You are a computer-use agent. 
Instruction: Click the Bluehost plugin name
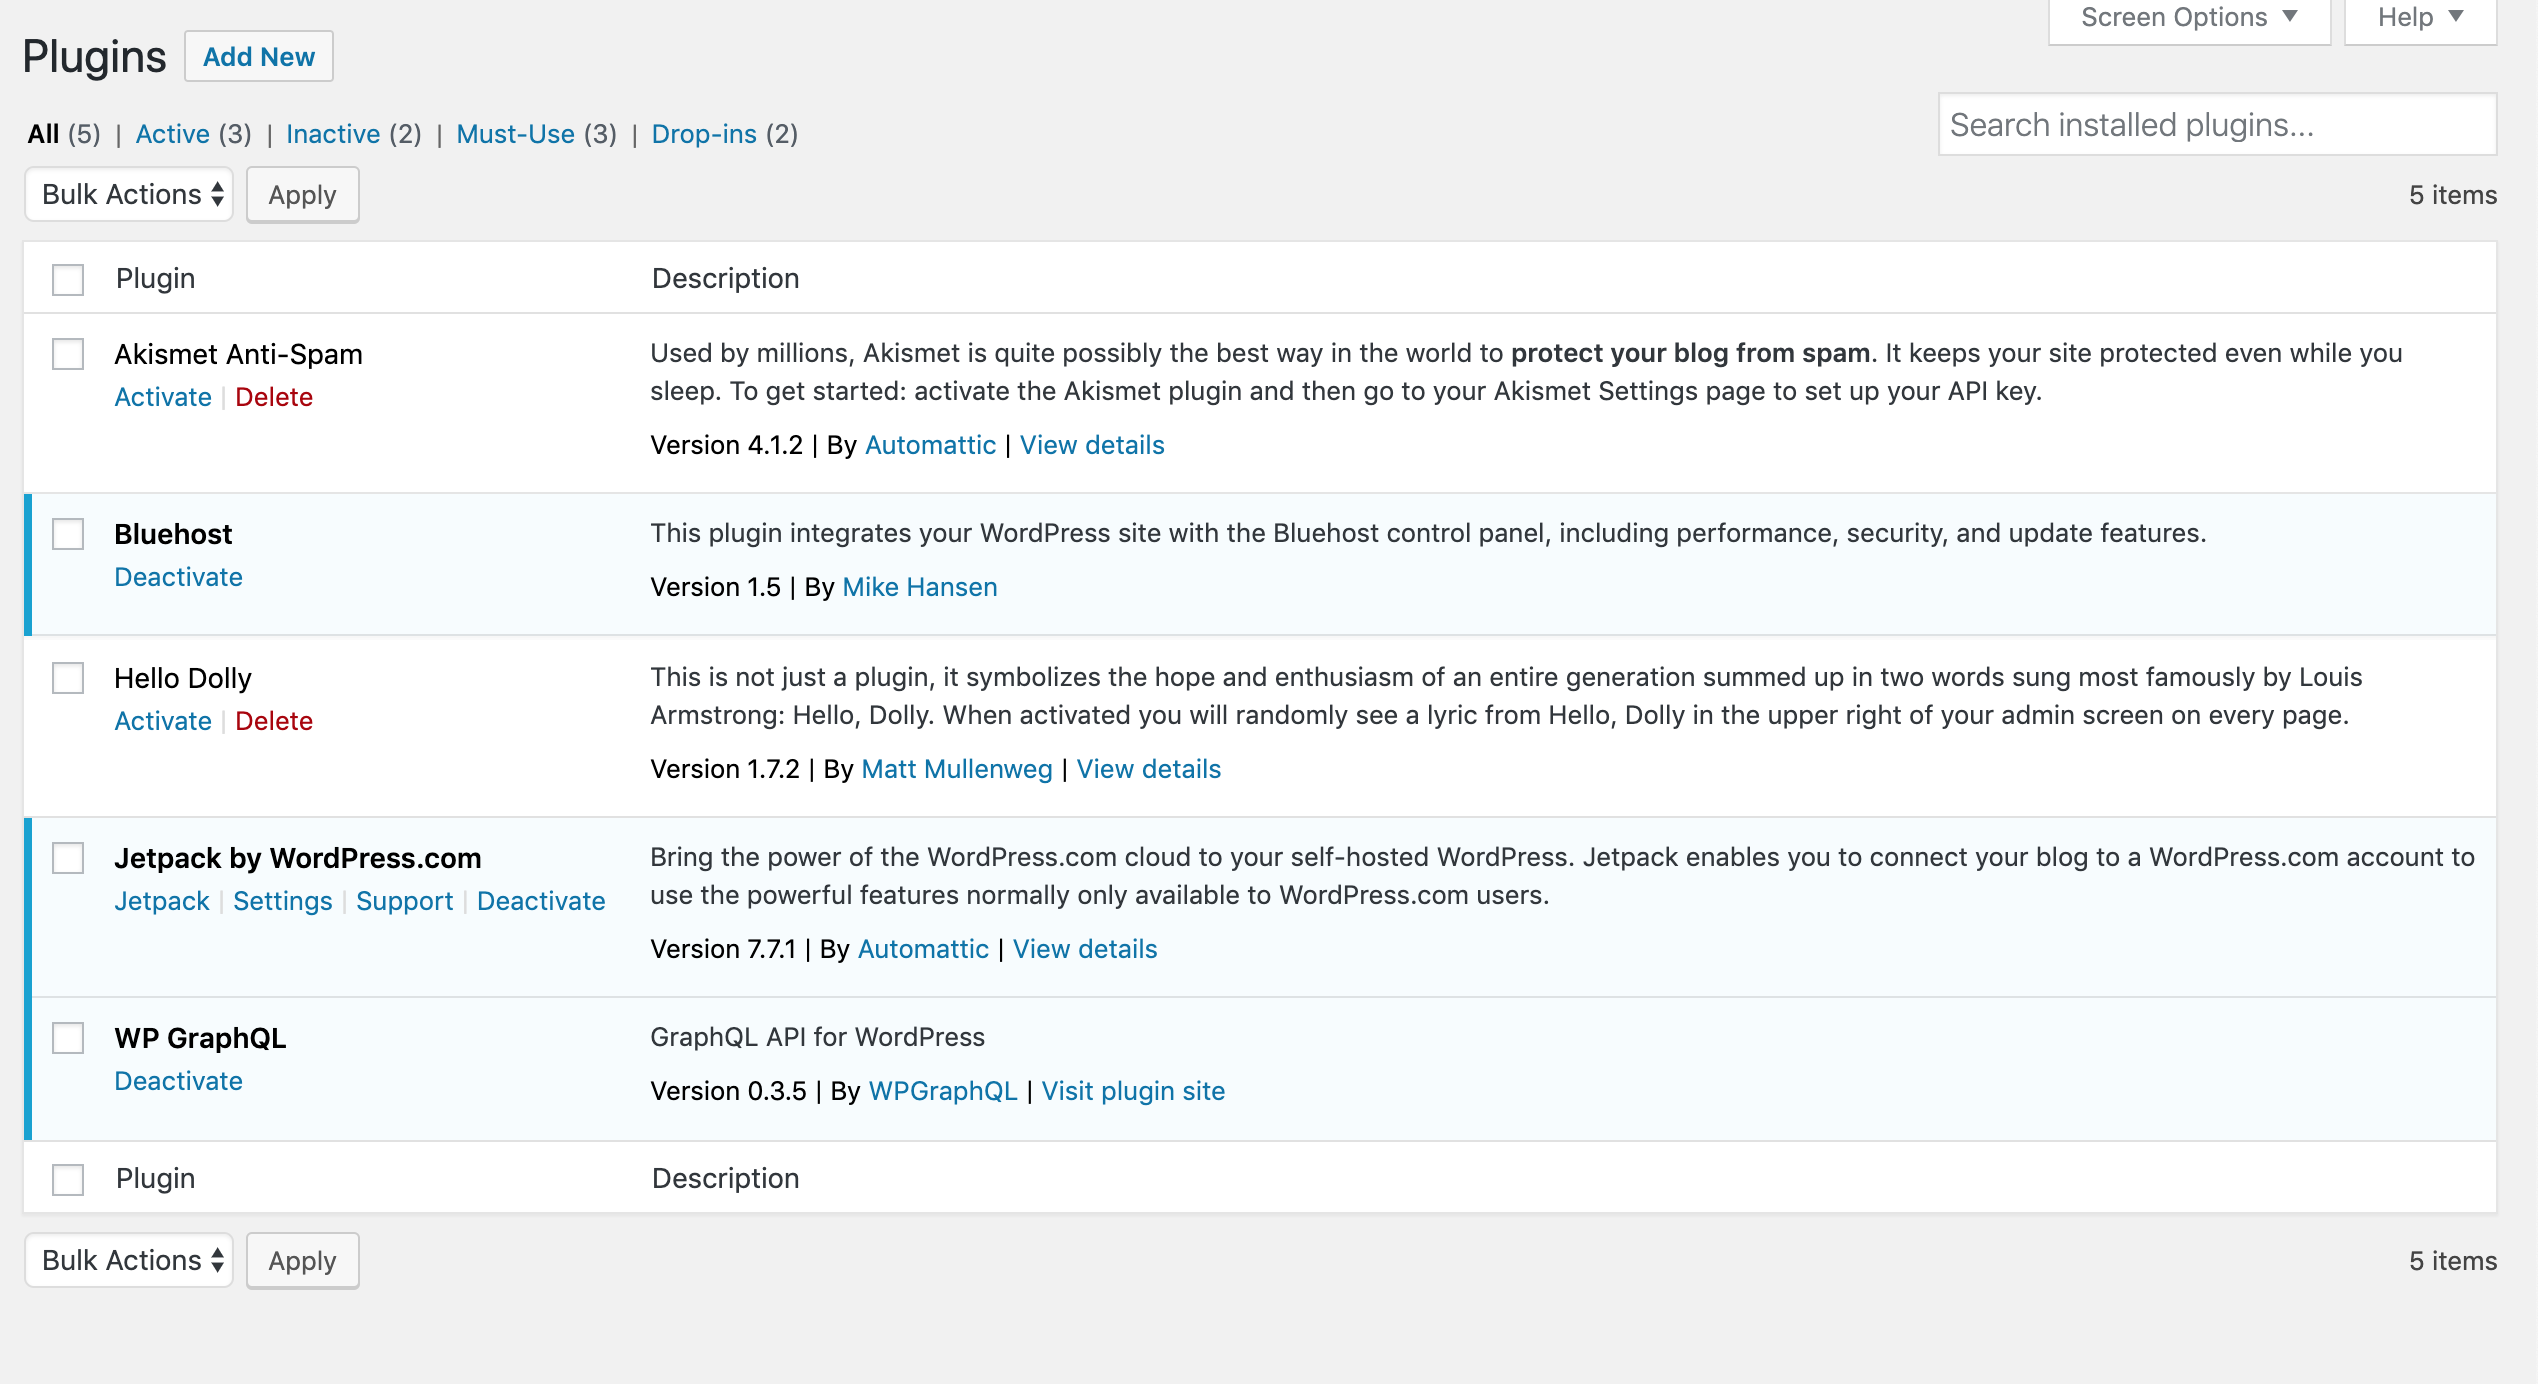173,534
